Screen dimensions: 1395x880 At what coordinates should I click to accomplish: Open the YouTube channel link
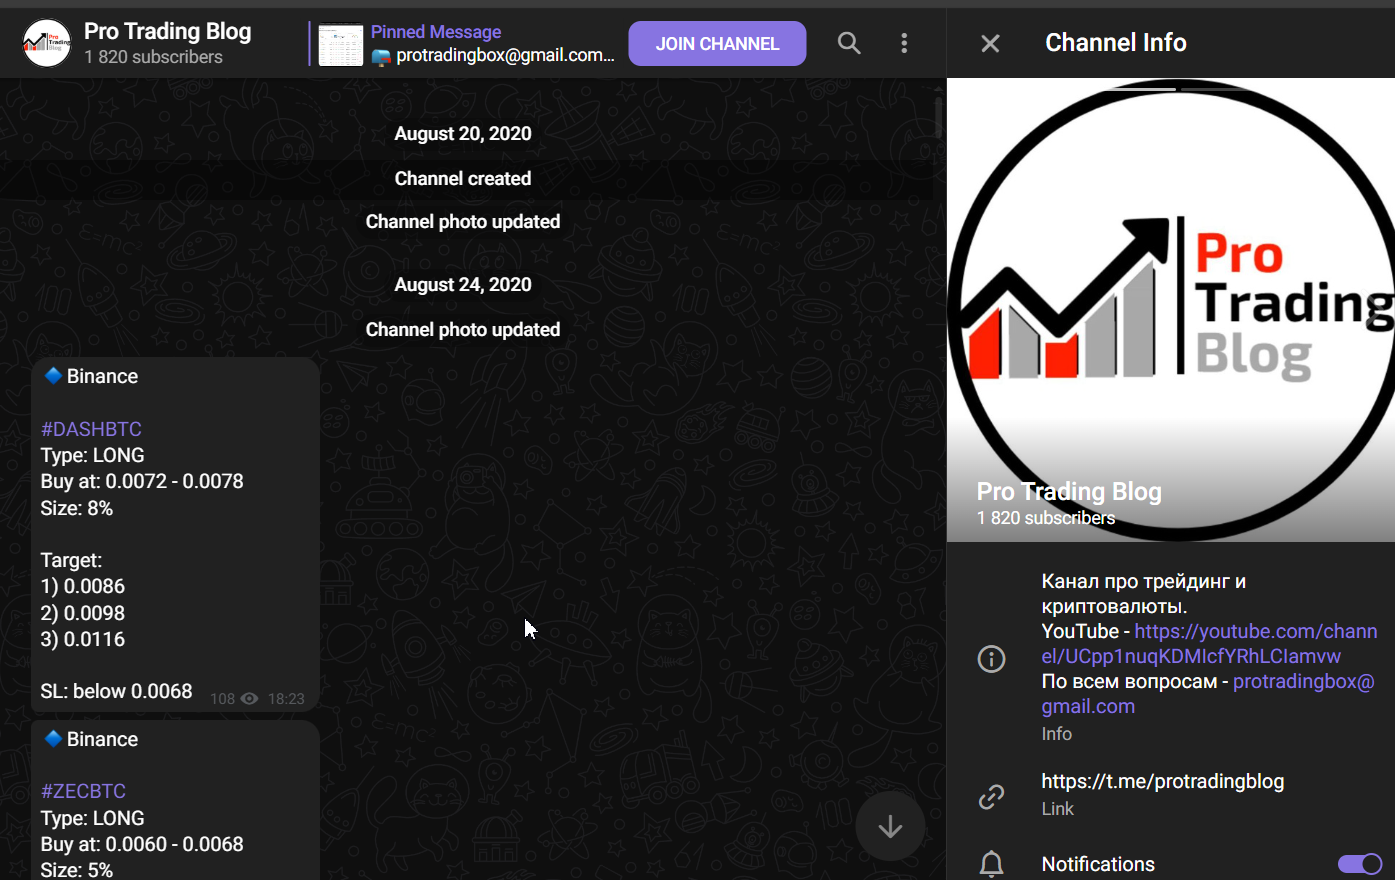[1210, 644]
